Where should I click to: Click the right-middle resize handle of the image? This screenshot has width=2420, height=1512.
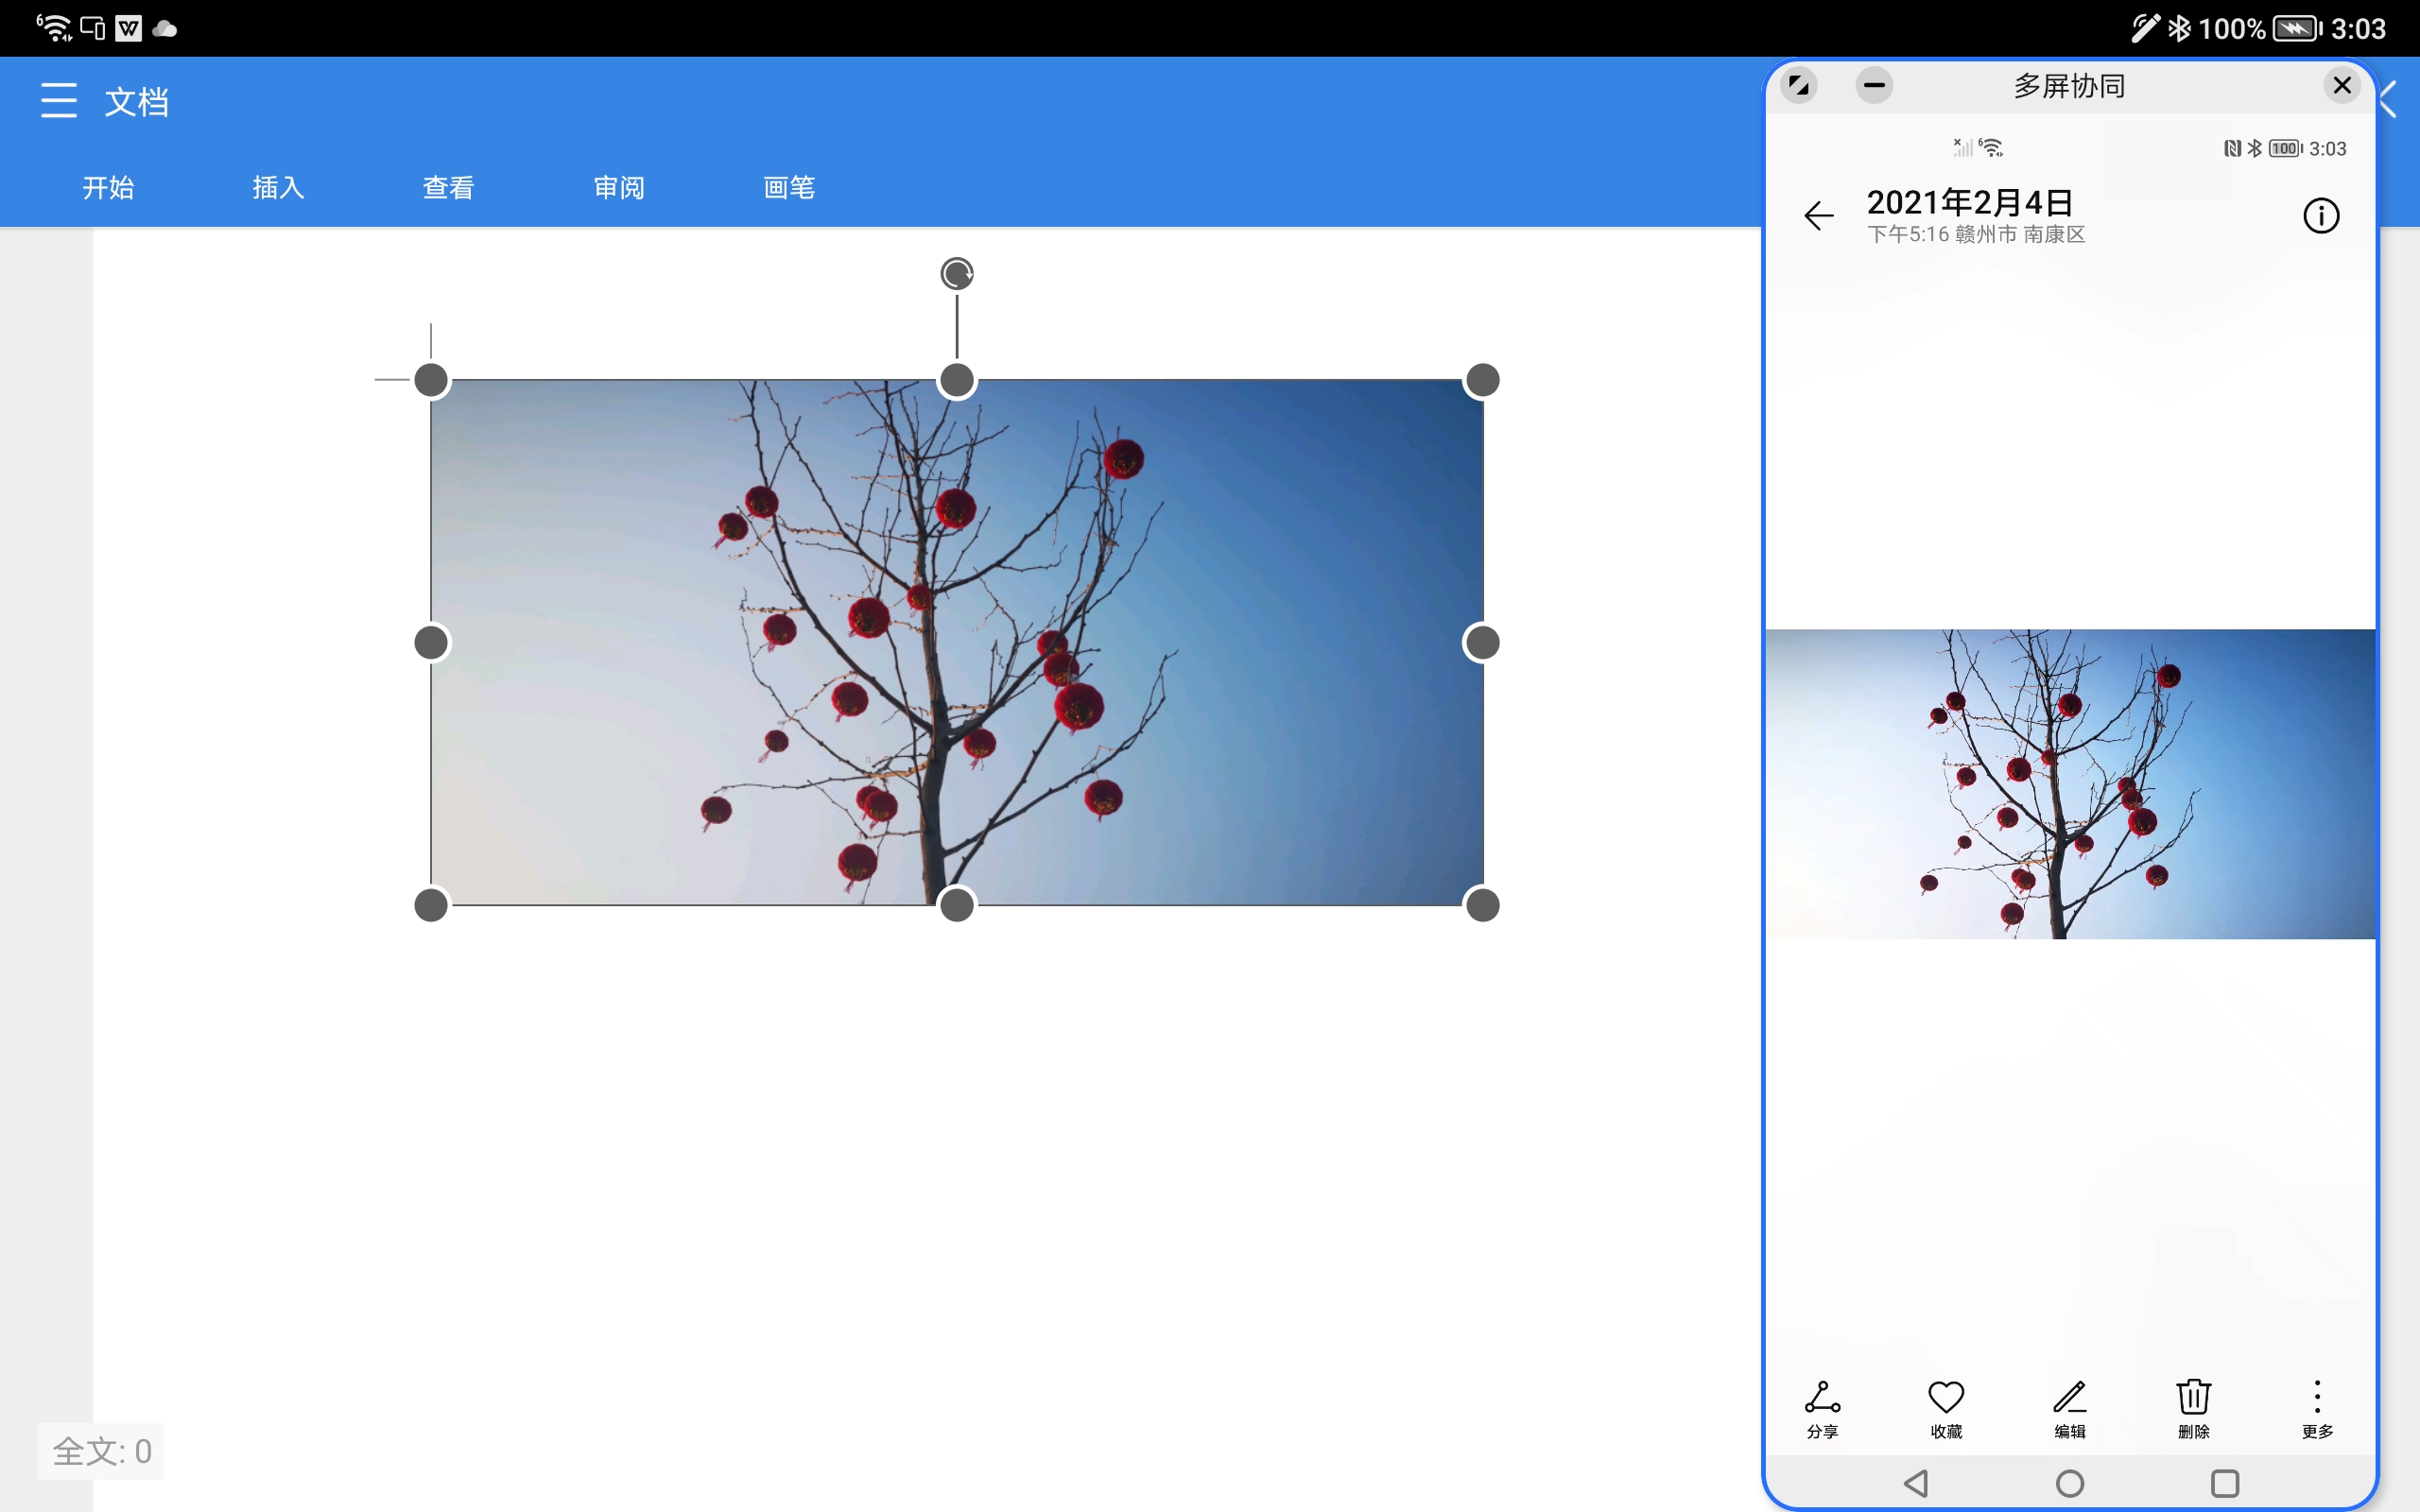click(1482, 643)
